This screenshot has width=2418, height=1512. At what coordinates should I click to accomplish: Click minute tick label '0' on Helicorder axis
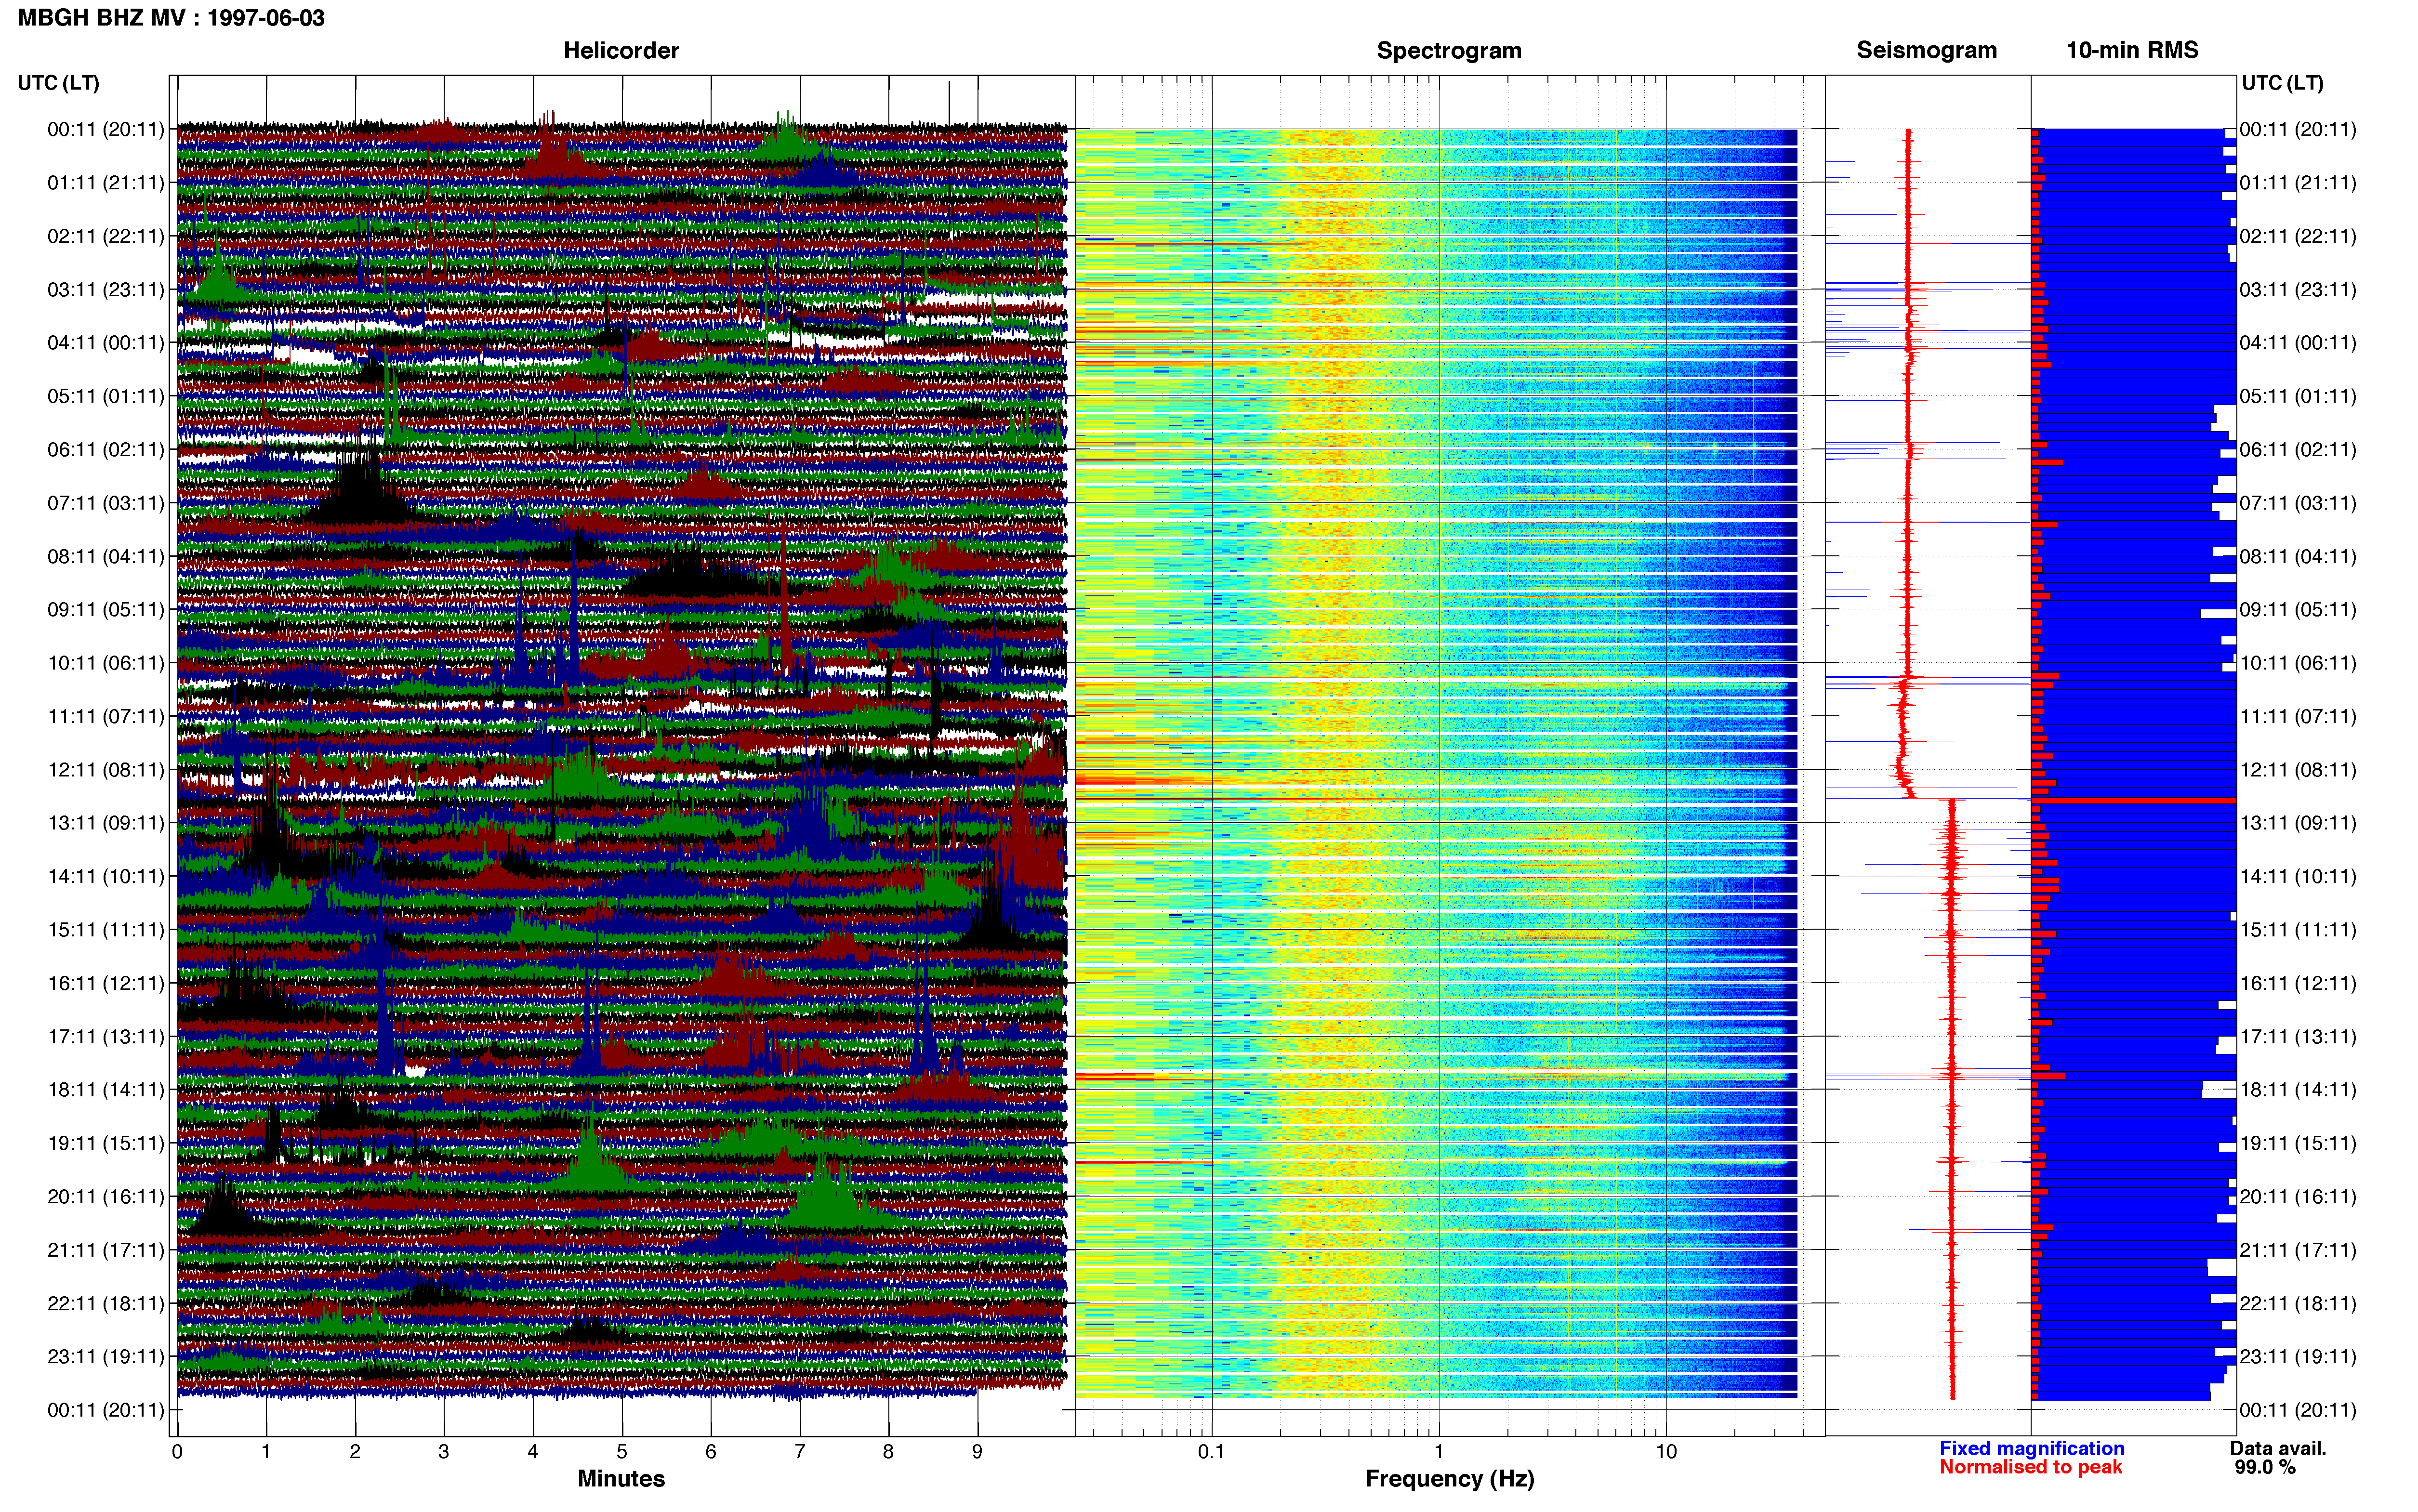(x=177, y=1452)
